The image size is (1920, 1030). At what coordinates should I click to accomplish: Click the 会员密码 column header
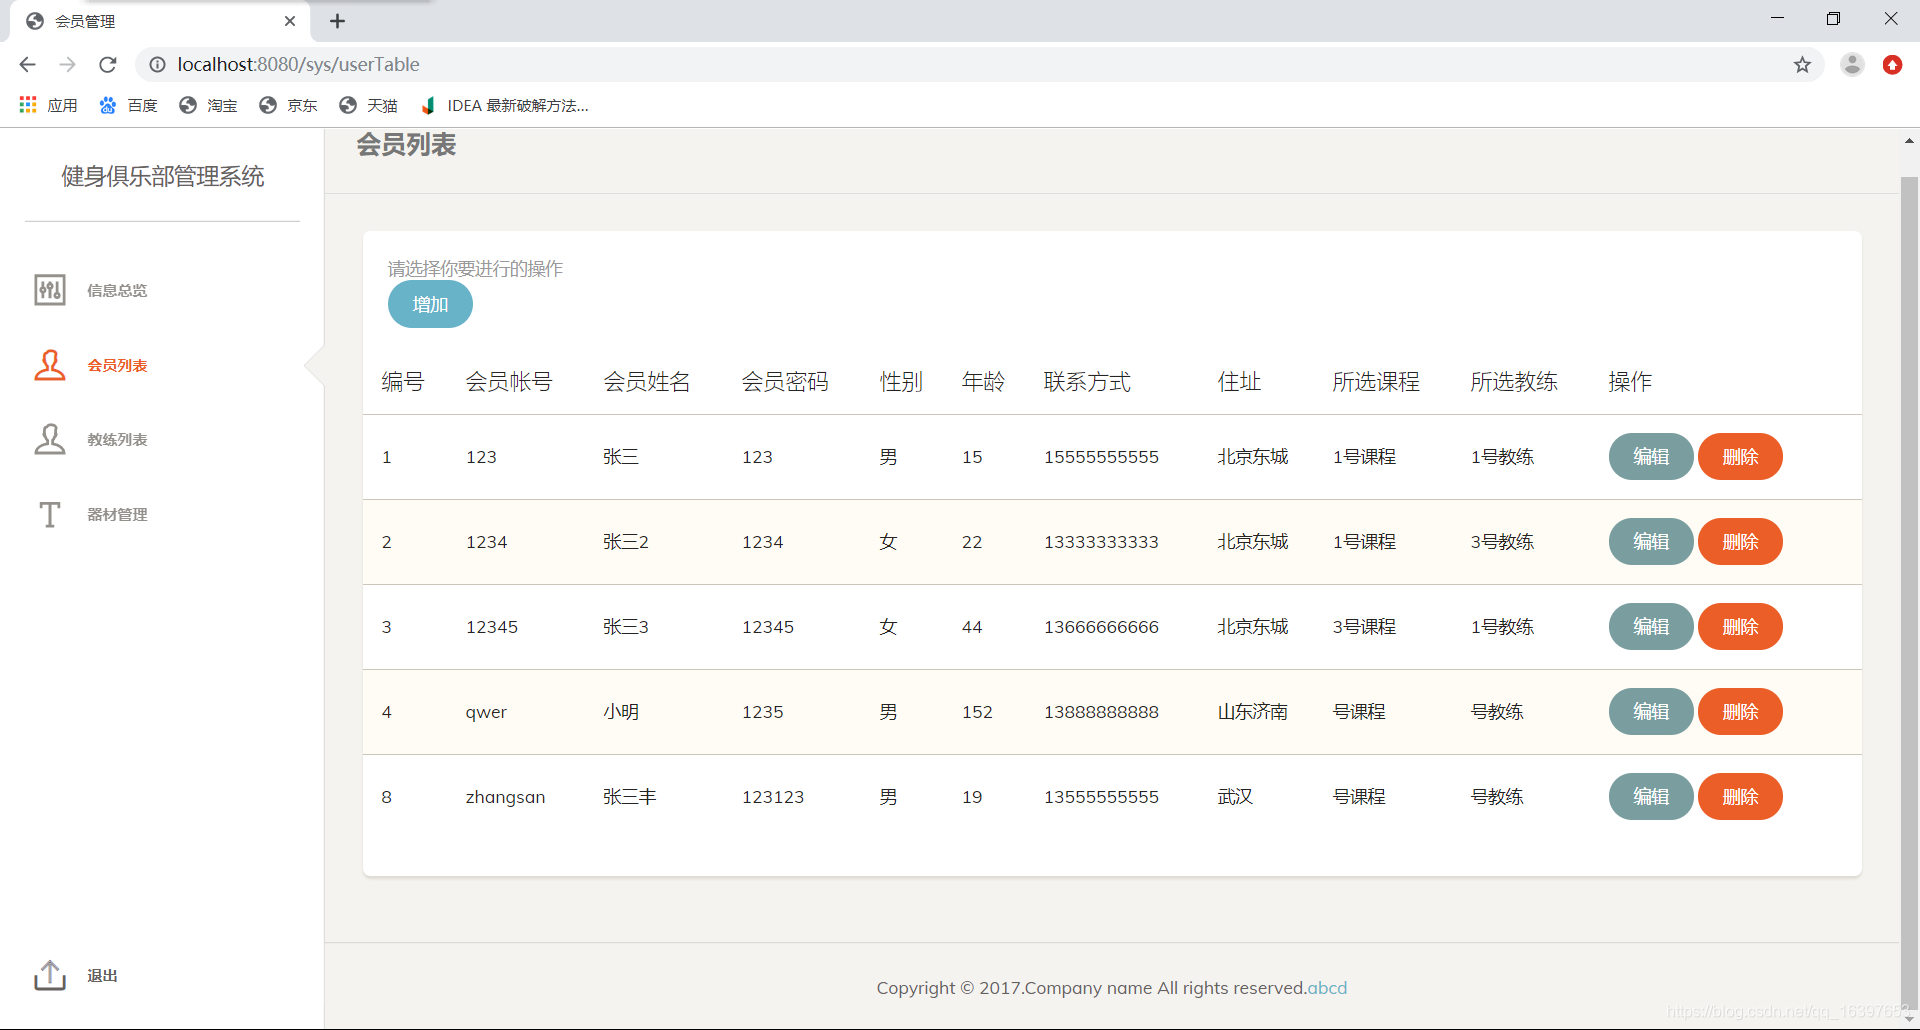click(785, 382)
